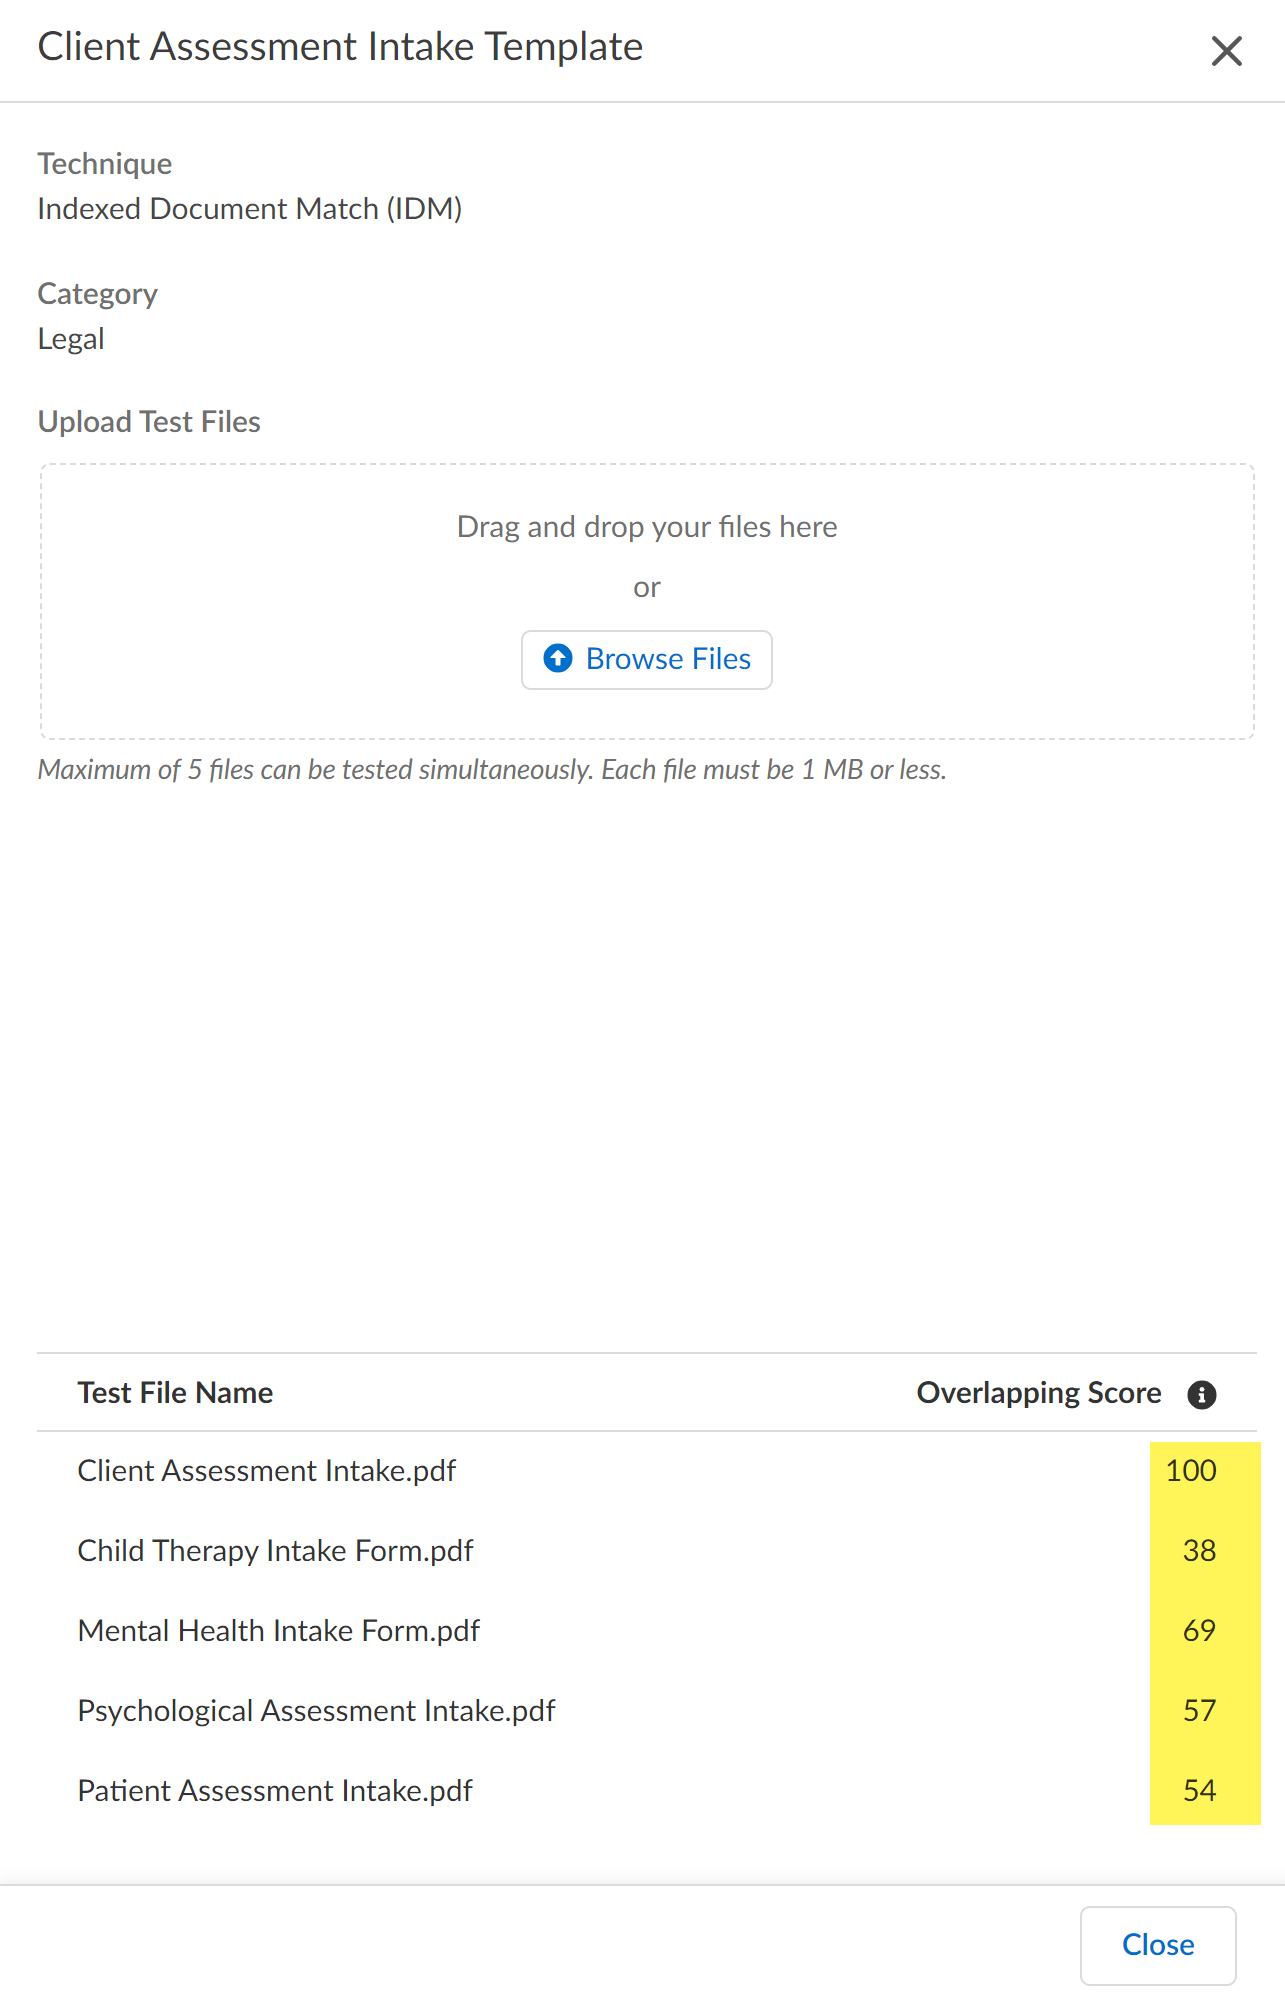
Task: Select Mental Health Intake Form.pdf row
Action: [x=278, y=1630]
